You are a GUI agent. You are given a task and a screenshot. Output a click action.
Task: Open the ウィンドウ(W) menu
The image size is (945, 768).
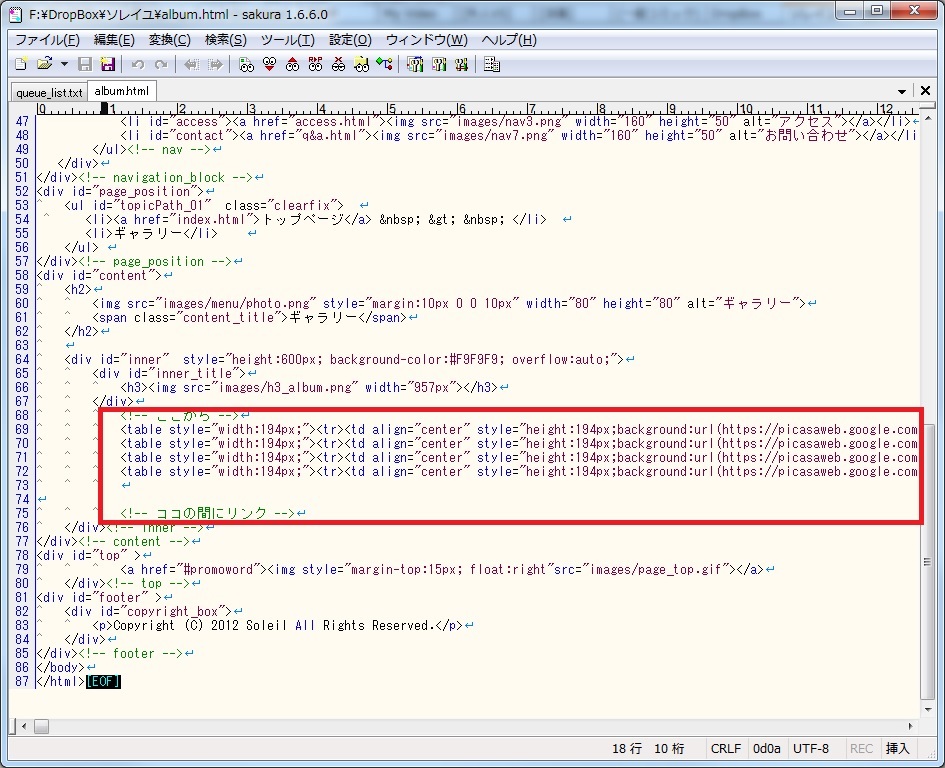pyautogui.click(x=426, y=40)
